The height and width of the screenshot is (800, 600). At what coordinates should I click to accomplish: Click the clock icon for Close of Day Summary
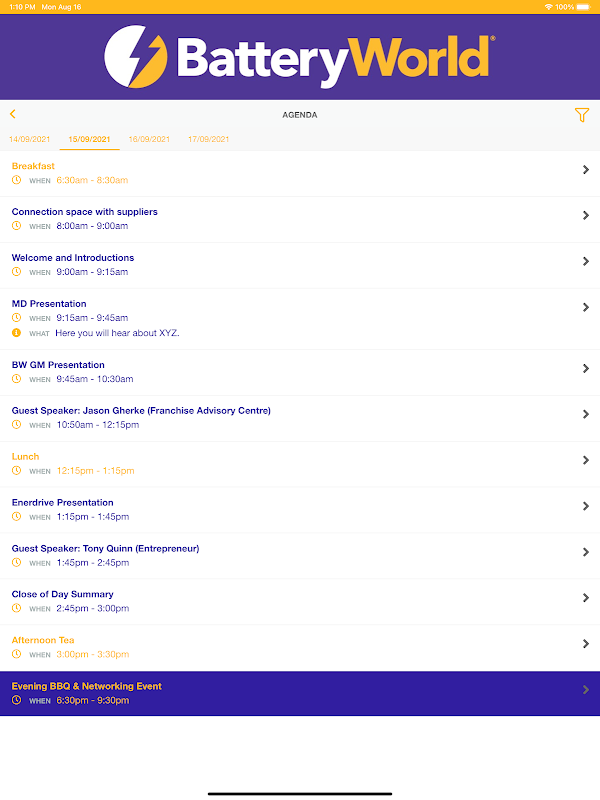pyautogui.click(x=16, y=608)
